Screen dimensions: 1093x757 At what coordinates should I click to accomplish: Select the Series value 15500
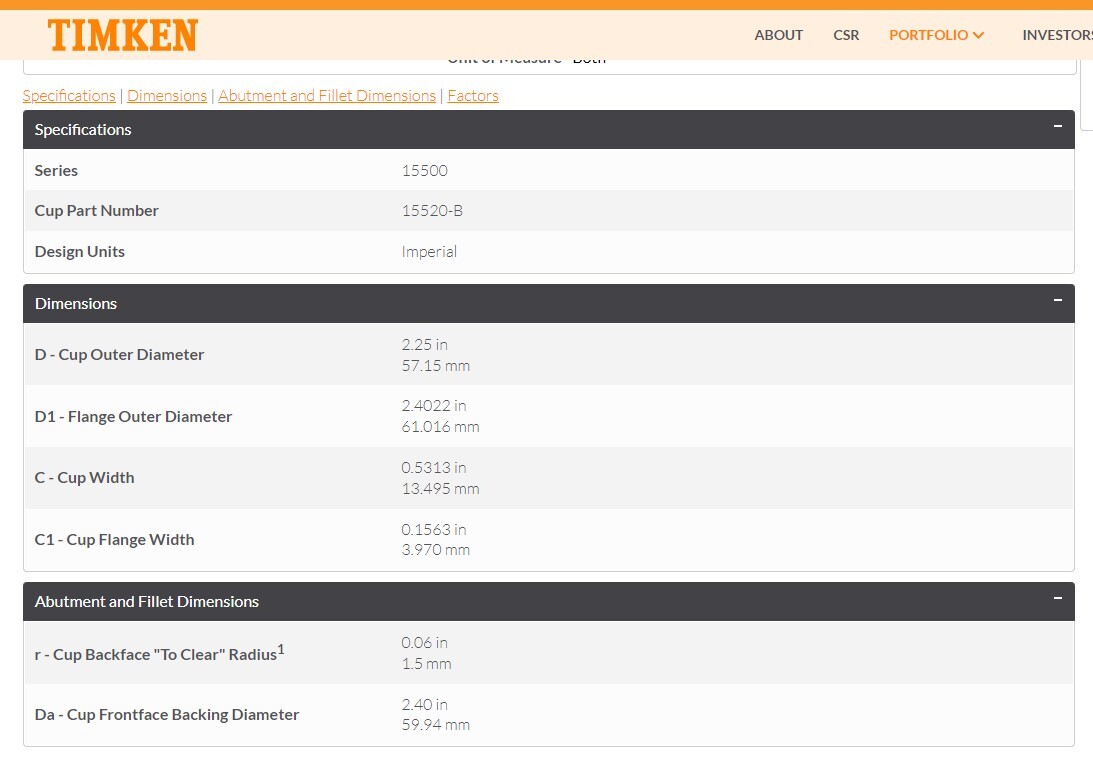click(425, 171)
